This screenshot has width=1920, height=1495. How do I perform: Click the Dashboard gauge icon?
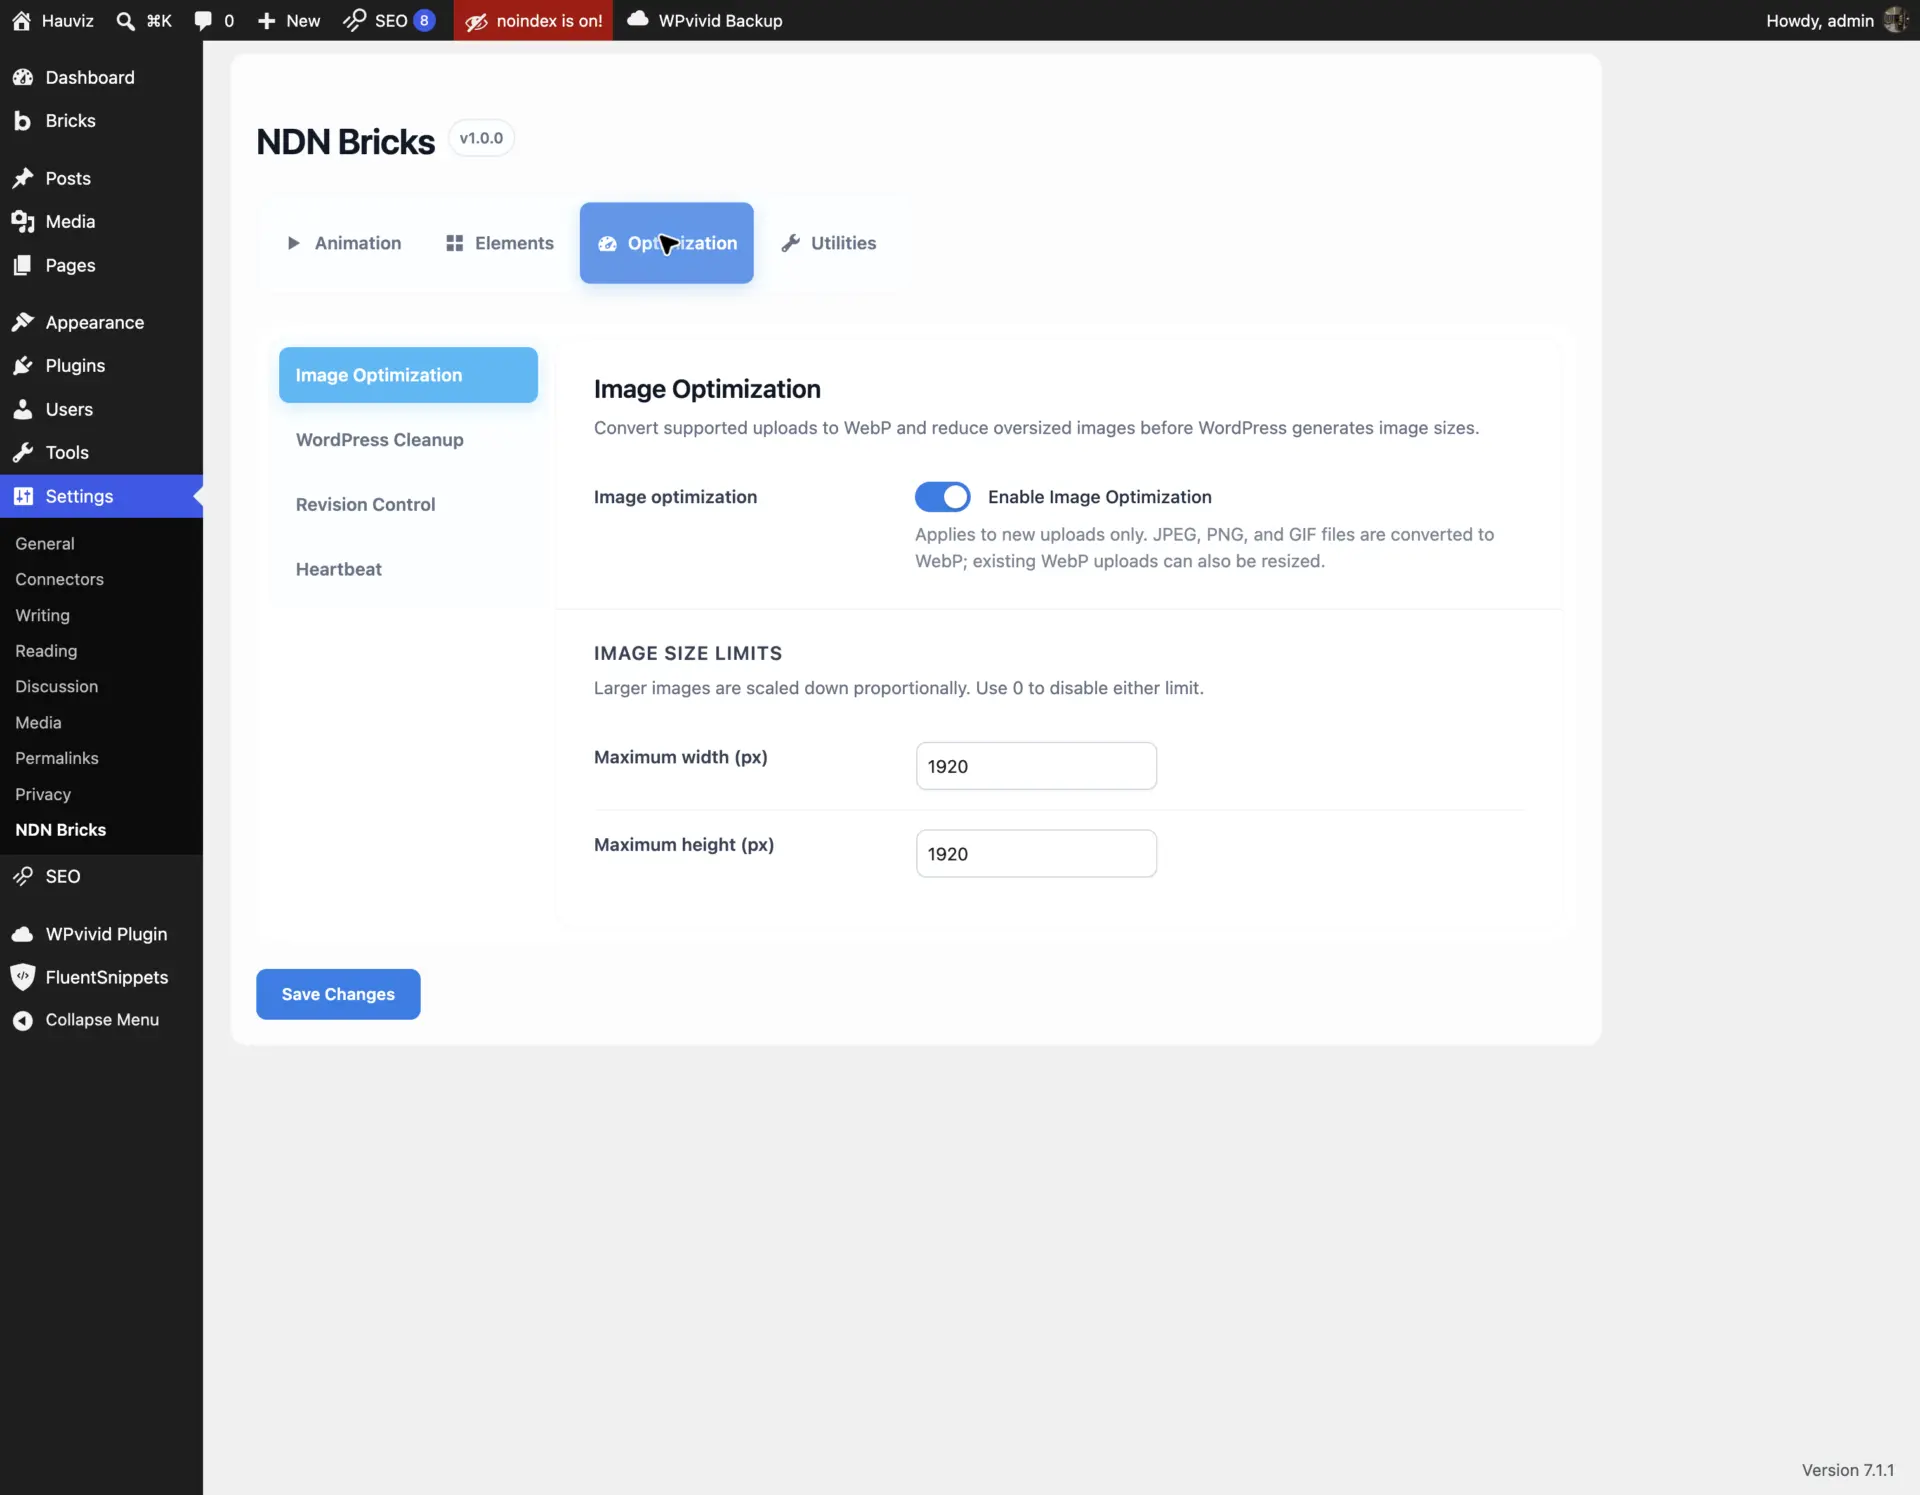pos(23,77)
